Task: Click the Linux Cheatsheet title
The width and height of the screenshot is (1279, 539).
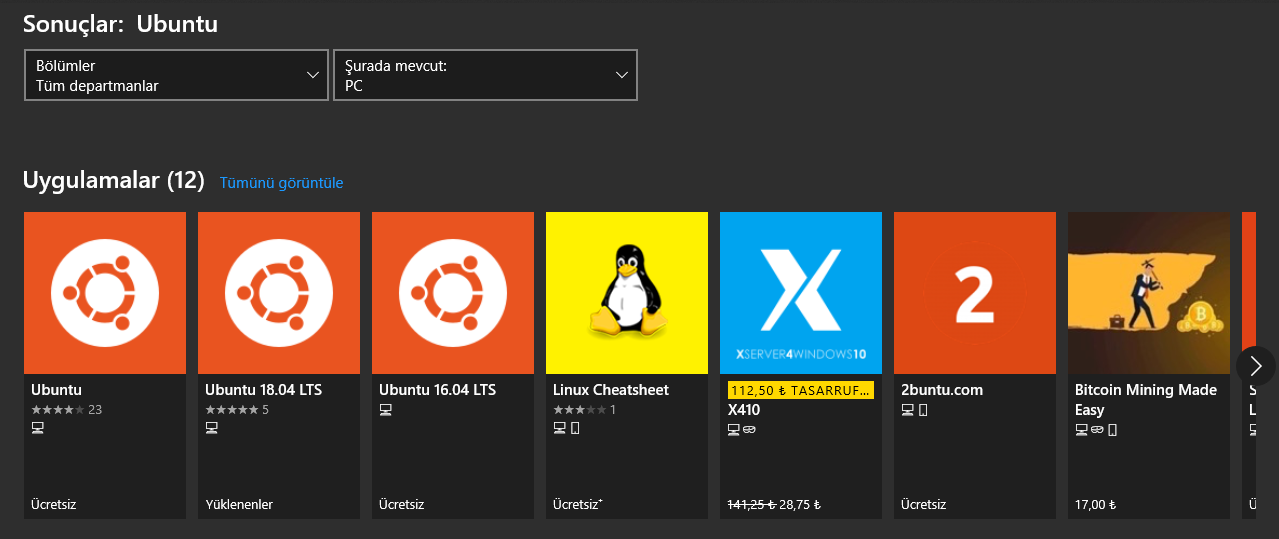Action: [x=611, y=390]
